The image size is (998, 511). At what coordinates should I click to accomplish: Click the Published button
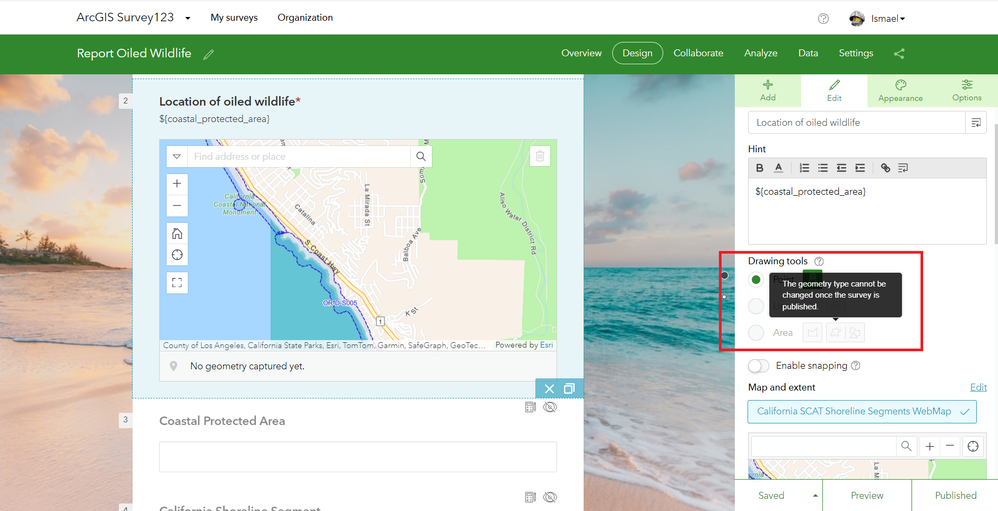coord(955,495)
